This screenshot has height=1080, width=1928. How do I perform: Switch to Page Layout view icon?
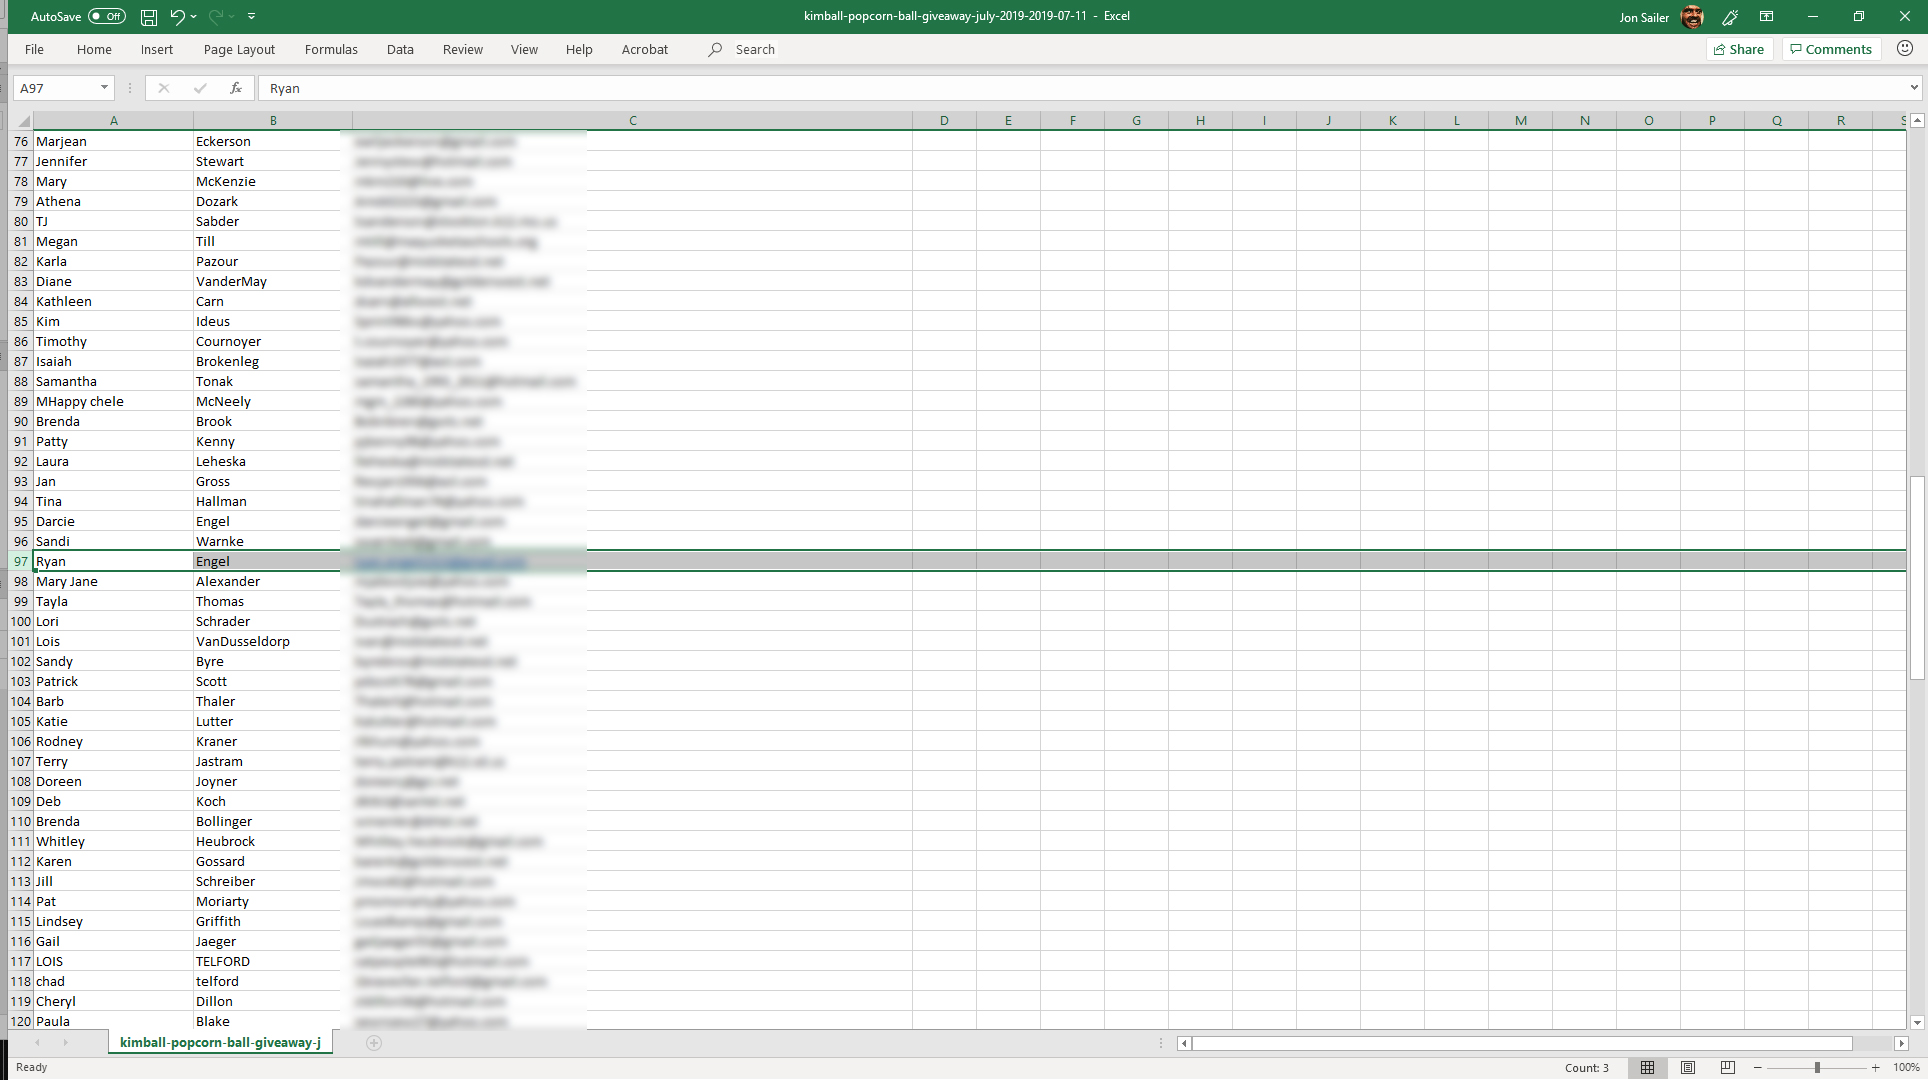coord(1688,1067)
